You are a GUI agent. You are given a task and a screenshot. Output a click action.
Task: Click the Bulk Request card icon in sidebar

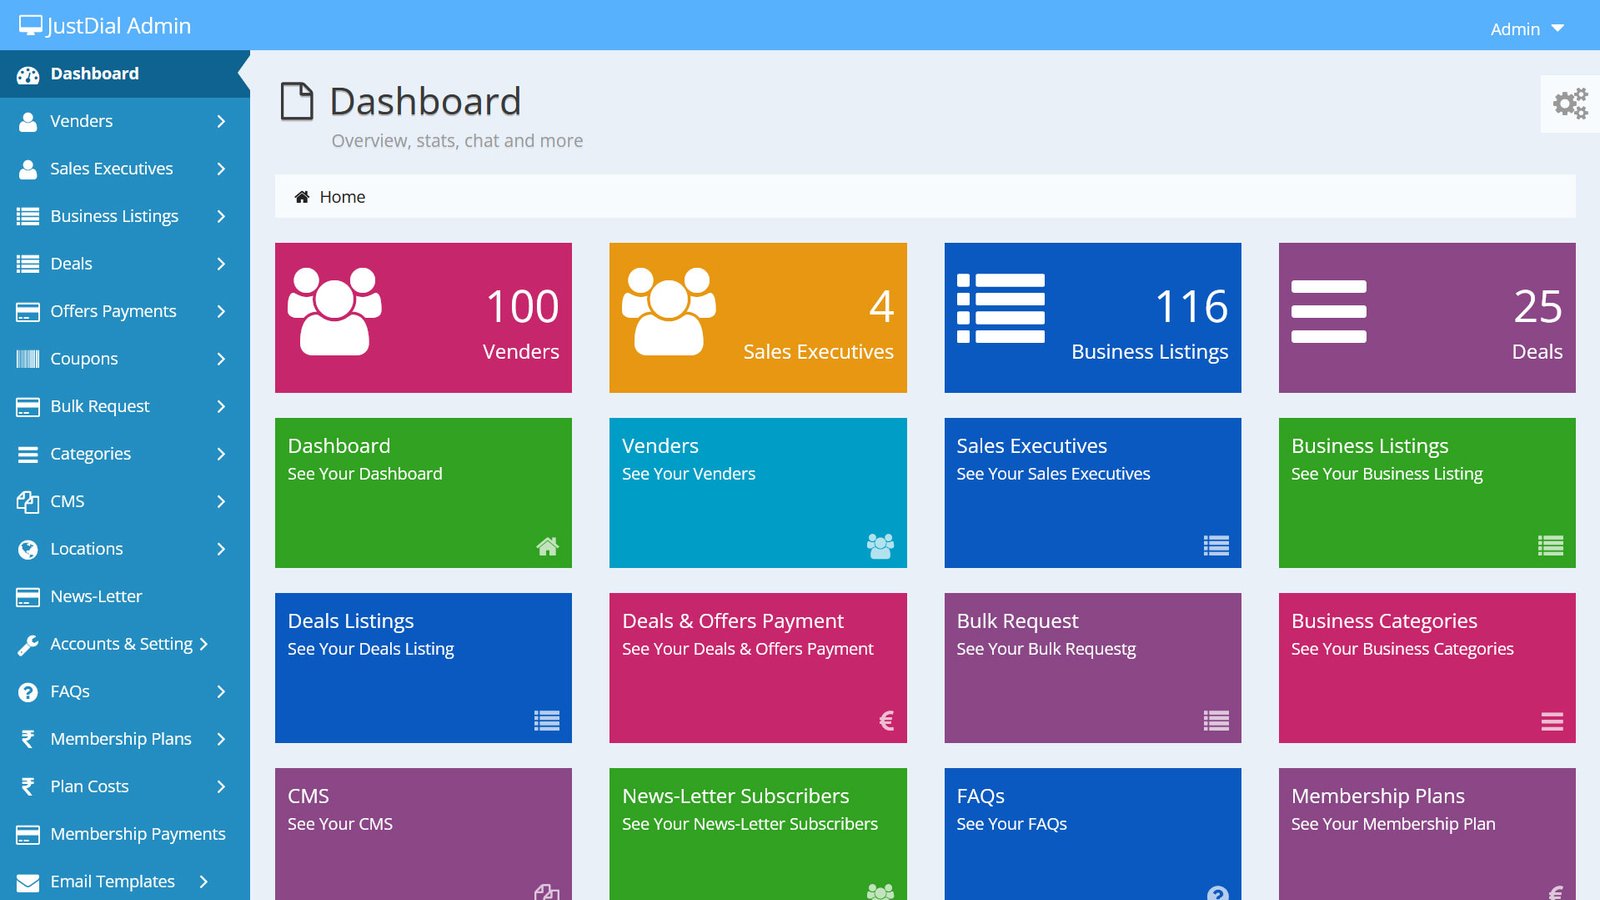pyautogui.click(x=28, y=407)
